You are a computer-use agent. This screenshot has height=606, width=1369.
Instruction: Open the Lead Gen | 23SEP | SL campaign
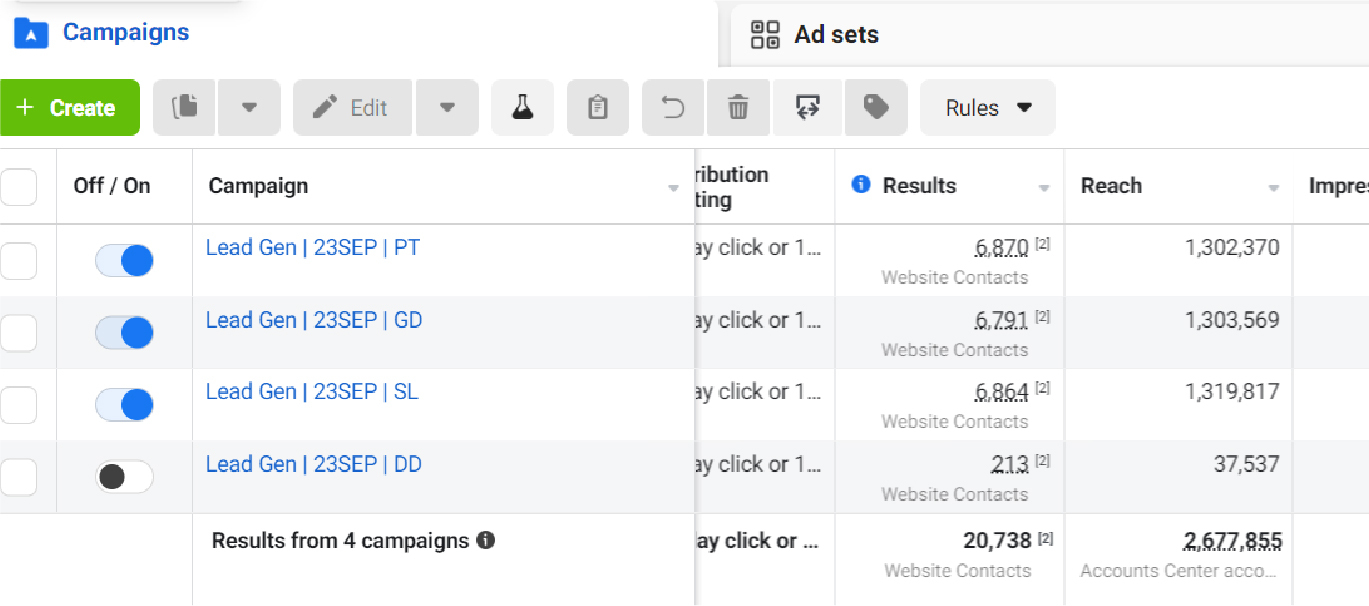click(312, 392)
